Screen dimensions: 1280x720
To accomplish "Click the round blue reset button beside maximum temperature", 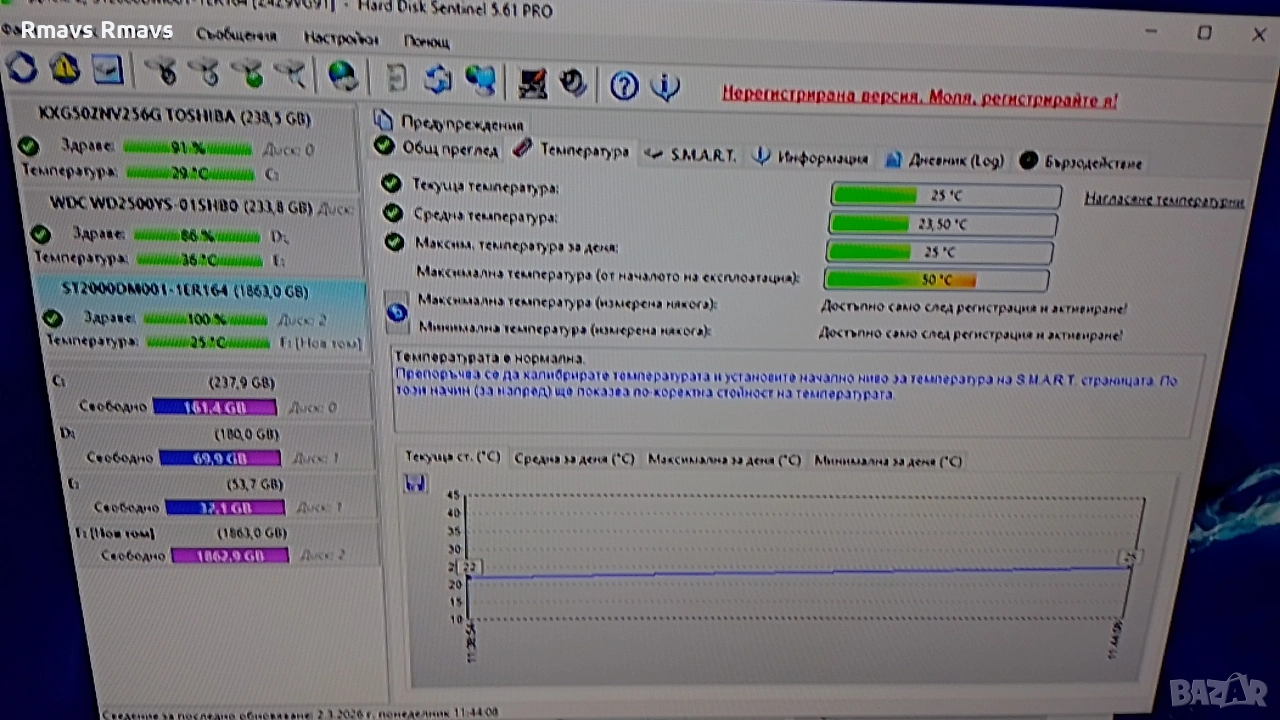I will pos(396,313).
